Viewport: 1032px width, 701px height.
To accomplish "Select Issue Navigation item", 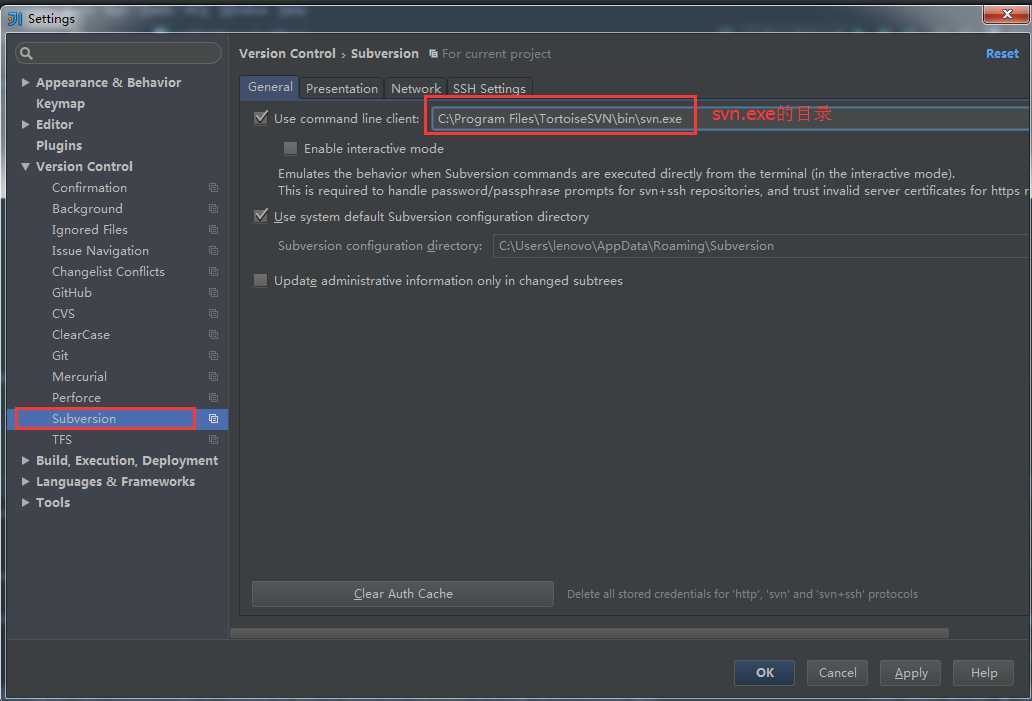I will pos(101,251).
